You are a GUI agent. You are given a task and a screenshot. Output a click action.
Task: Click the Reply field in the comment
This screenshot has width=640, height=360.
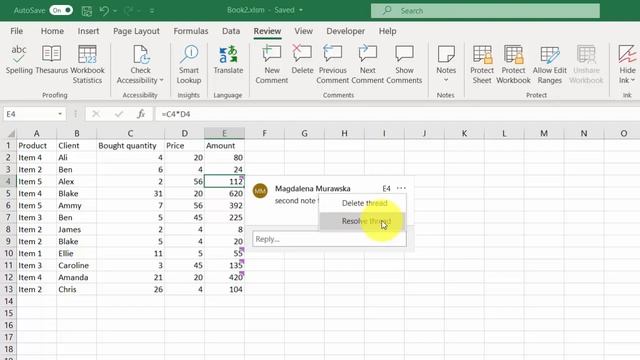[x=329, y=239]
